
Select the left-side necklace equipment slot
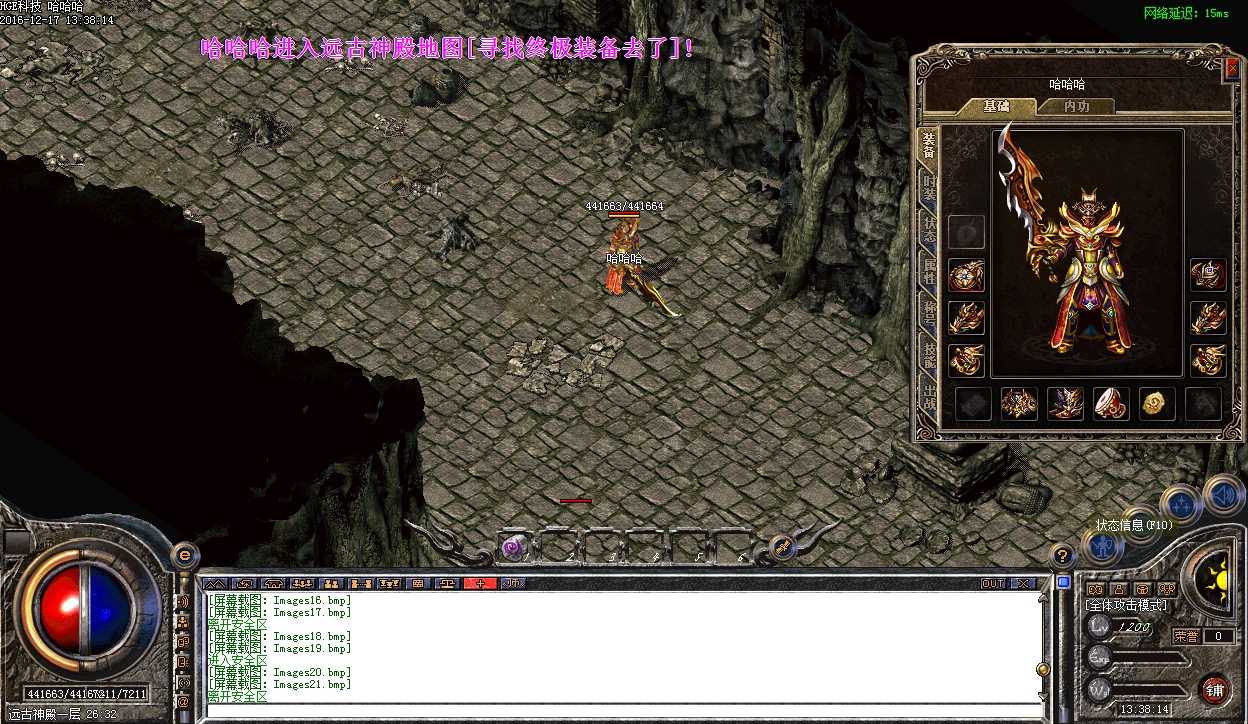click(966, 275)
